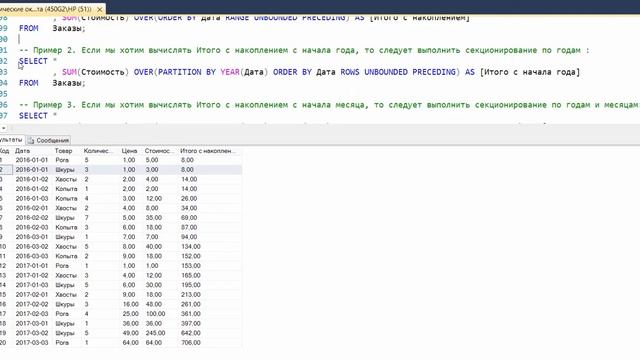Click running total cell 642,00
Image resolution: width=640 pixels, height=360 pixels.
[191, 333]
